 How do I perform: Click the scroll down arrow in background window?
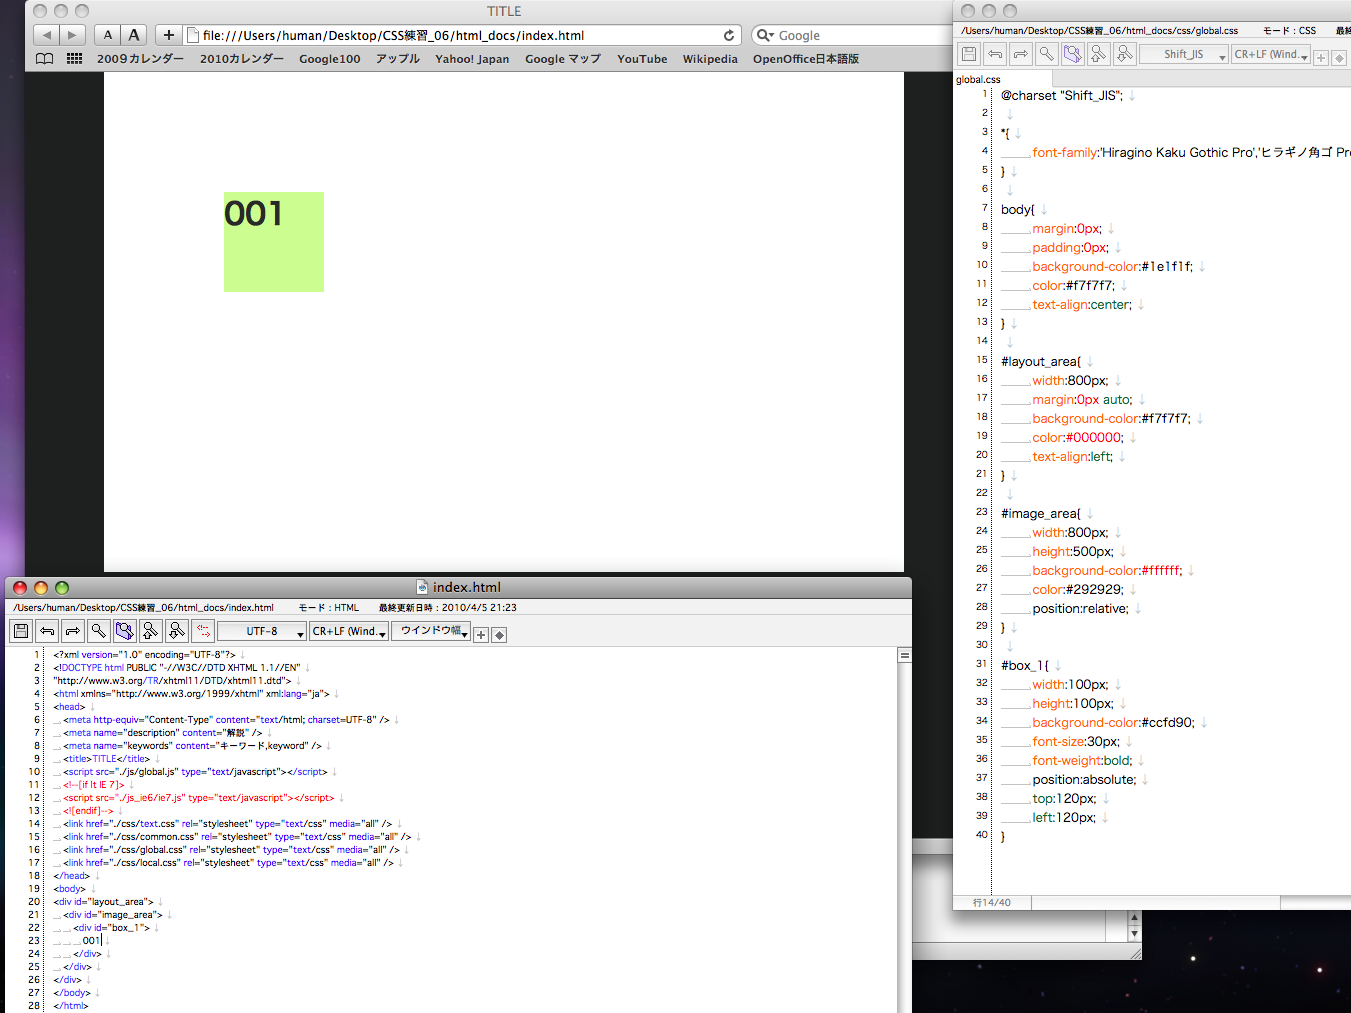[x=1134, y=933]
